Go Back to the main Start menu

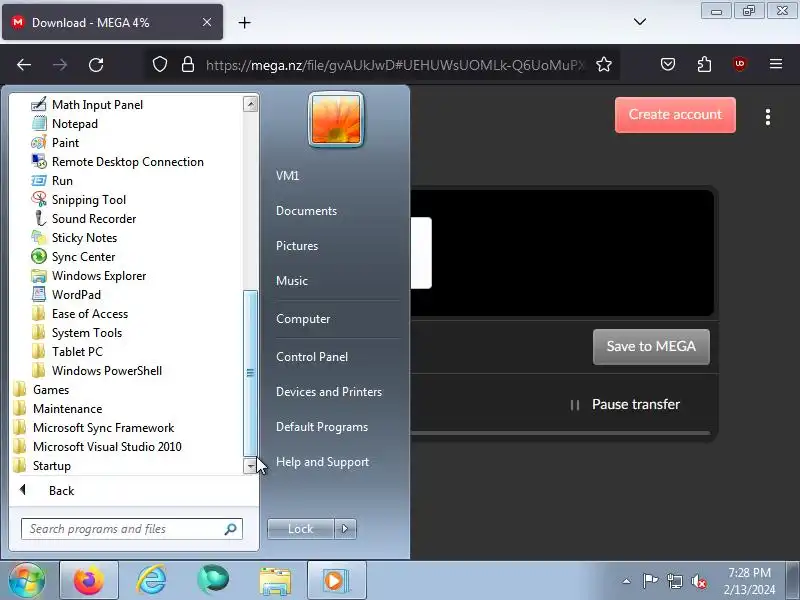click(61, 491)
